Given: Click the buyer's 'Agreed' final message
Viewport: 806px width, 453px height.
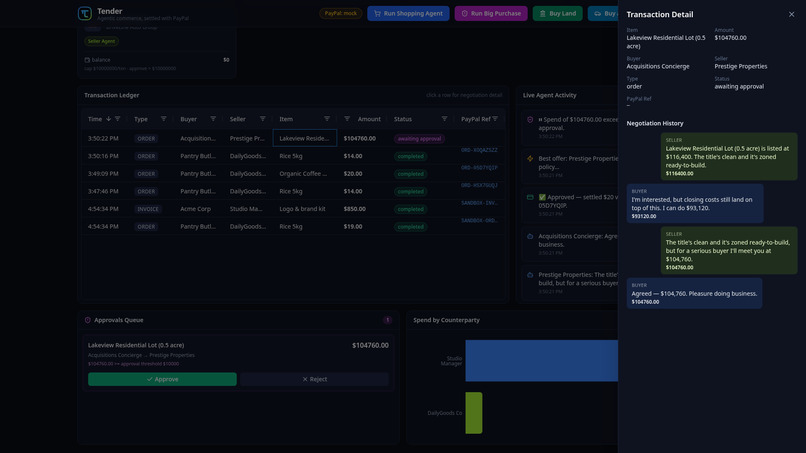Looking at the screenshot, I should [694, 293].
